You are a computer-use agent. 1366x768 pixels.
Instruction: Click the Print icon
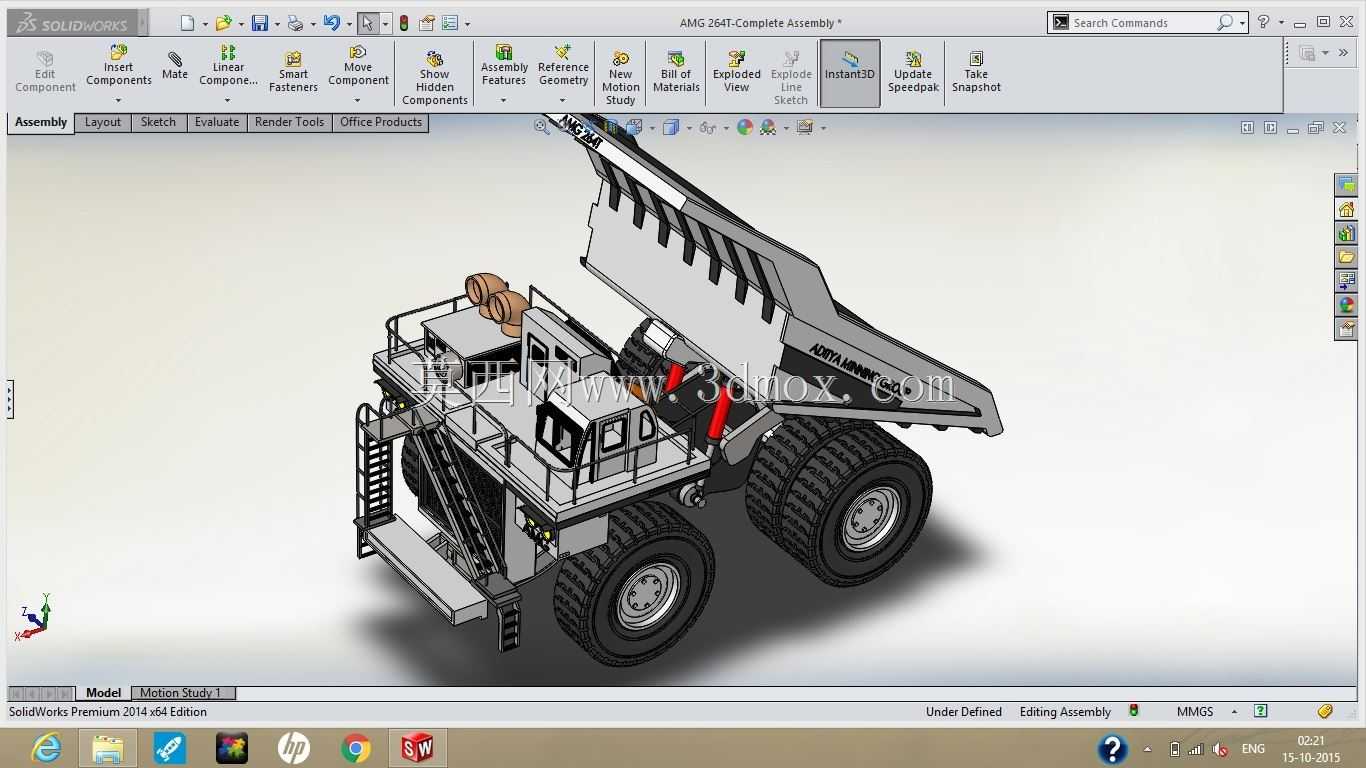click(295, 23)
